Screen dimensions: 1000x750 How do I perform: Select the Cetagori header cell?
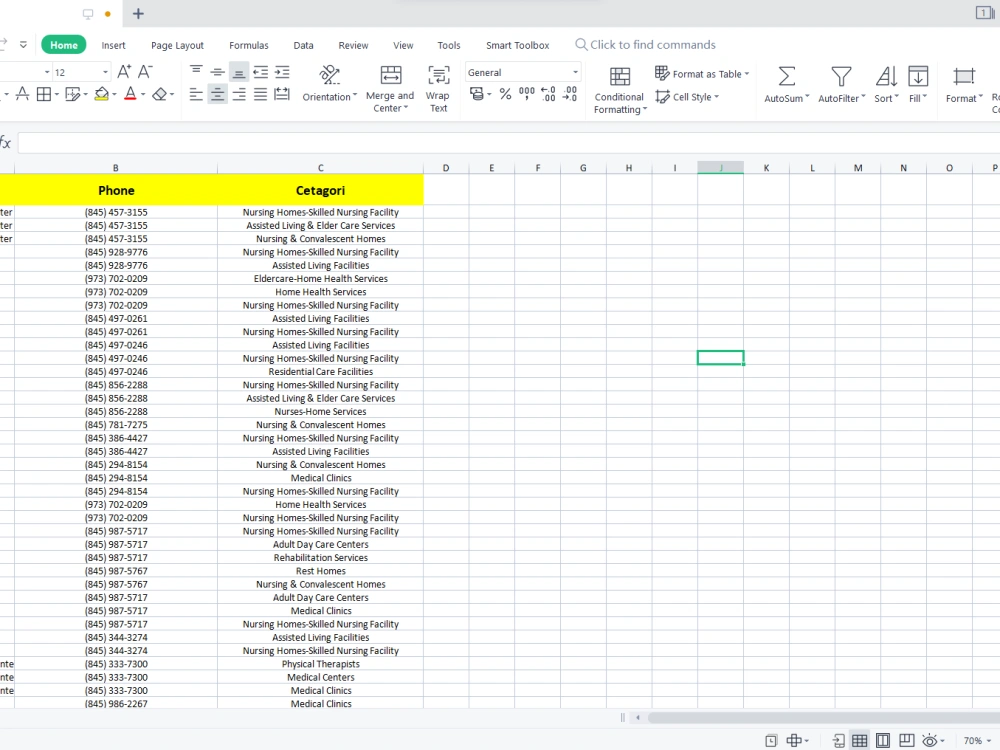pyautogui.click(x=320, y=190)
